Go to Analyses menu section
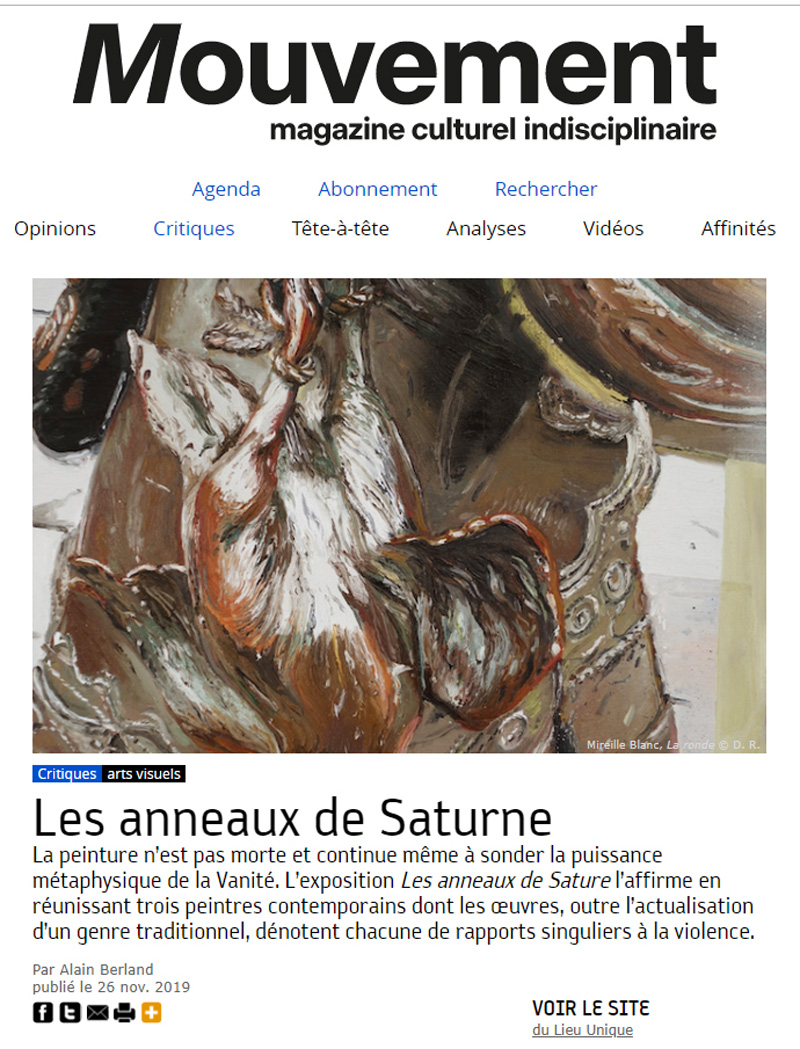 (486, 229)
